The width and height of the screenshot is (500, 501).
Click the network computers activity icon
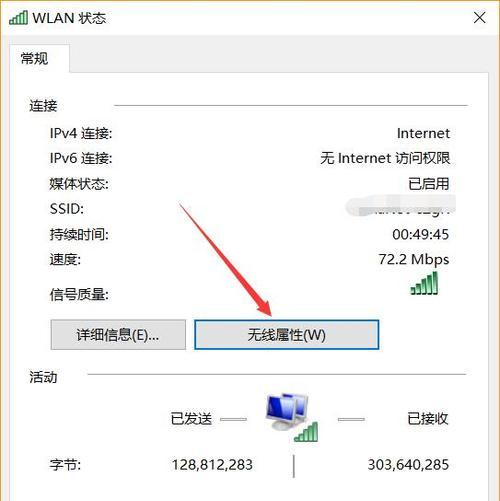292,417
